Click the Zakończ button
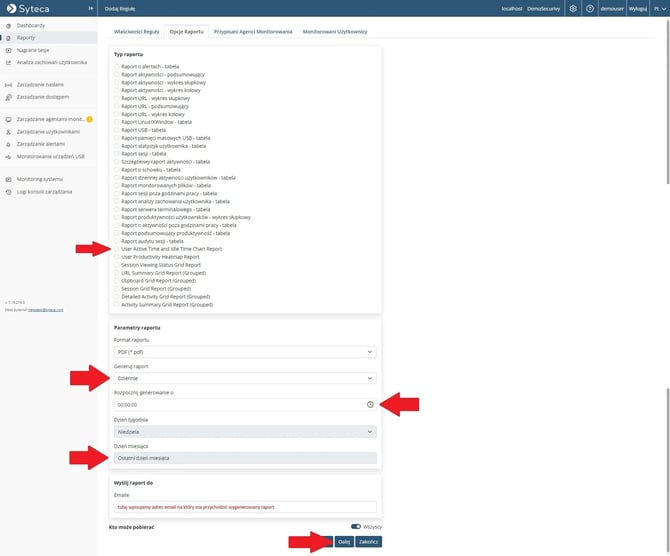 click(x=369, y=541)
